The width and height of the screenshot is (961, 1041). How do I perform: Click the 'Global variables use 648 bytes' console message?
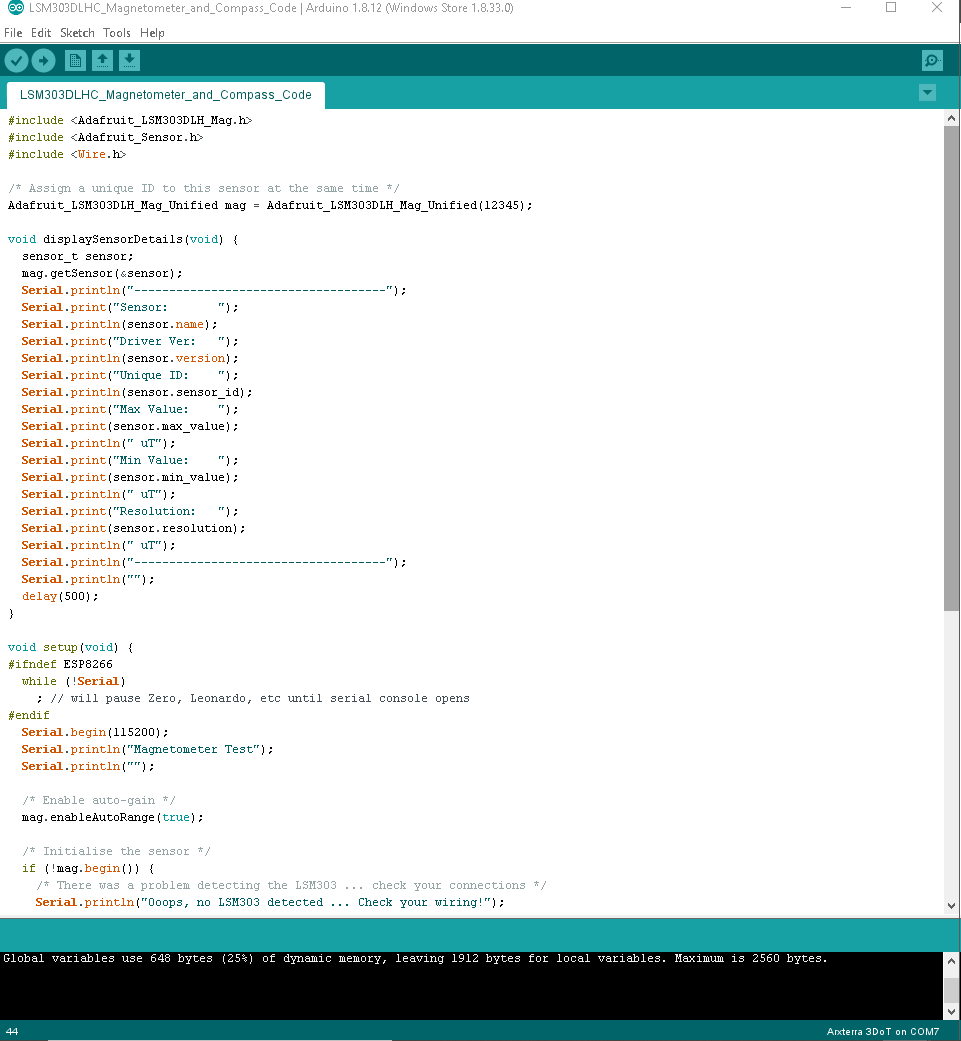tap(415, 959)
